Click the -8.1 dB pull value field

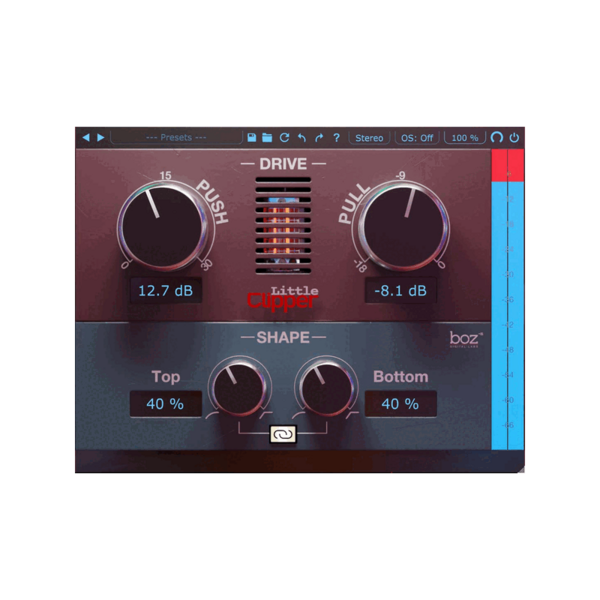tap(400, 291)
